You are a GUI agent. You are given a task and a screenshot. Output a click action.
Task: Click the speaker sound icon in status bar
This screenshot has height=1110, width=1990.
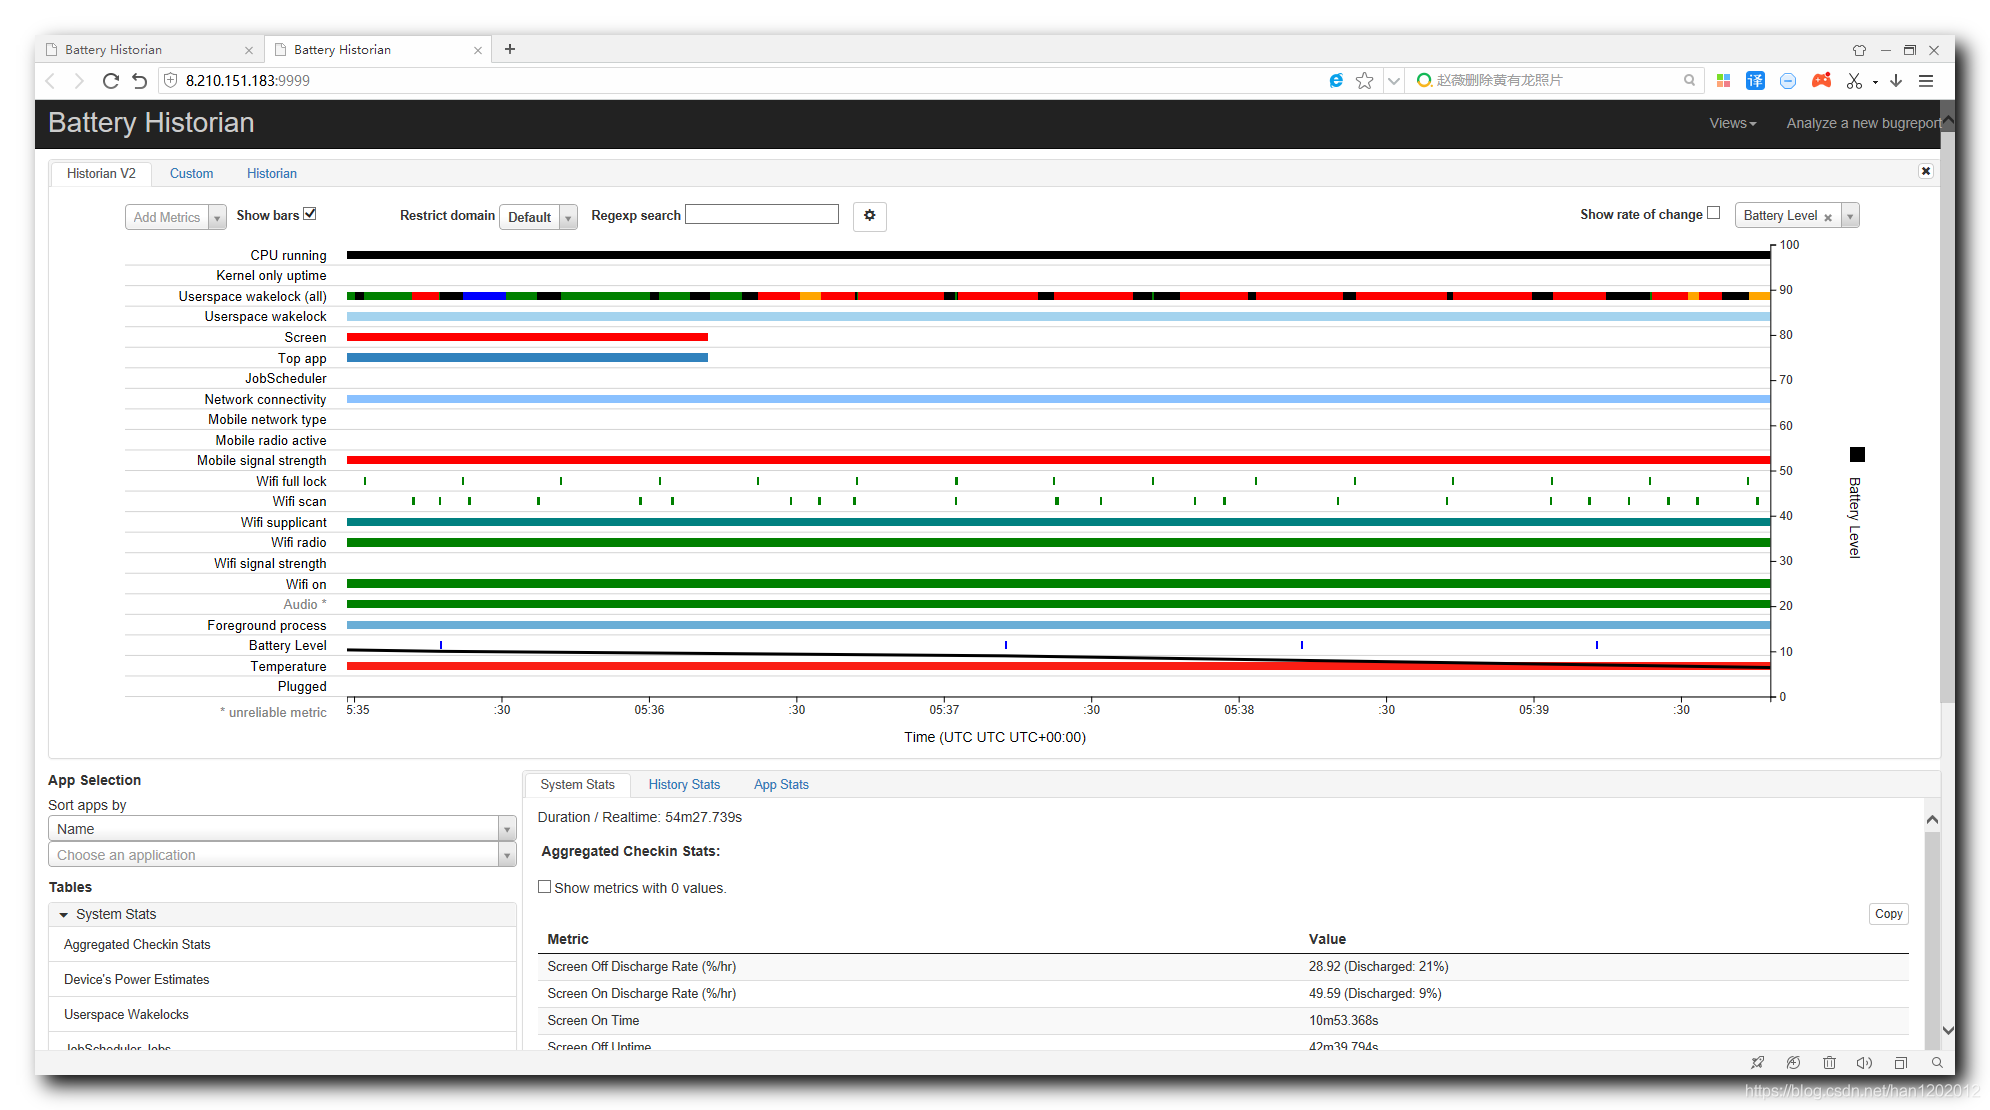[x=1864, y=1063]
